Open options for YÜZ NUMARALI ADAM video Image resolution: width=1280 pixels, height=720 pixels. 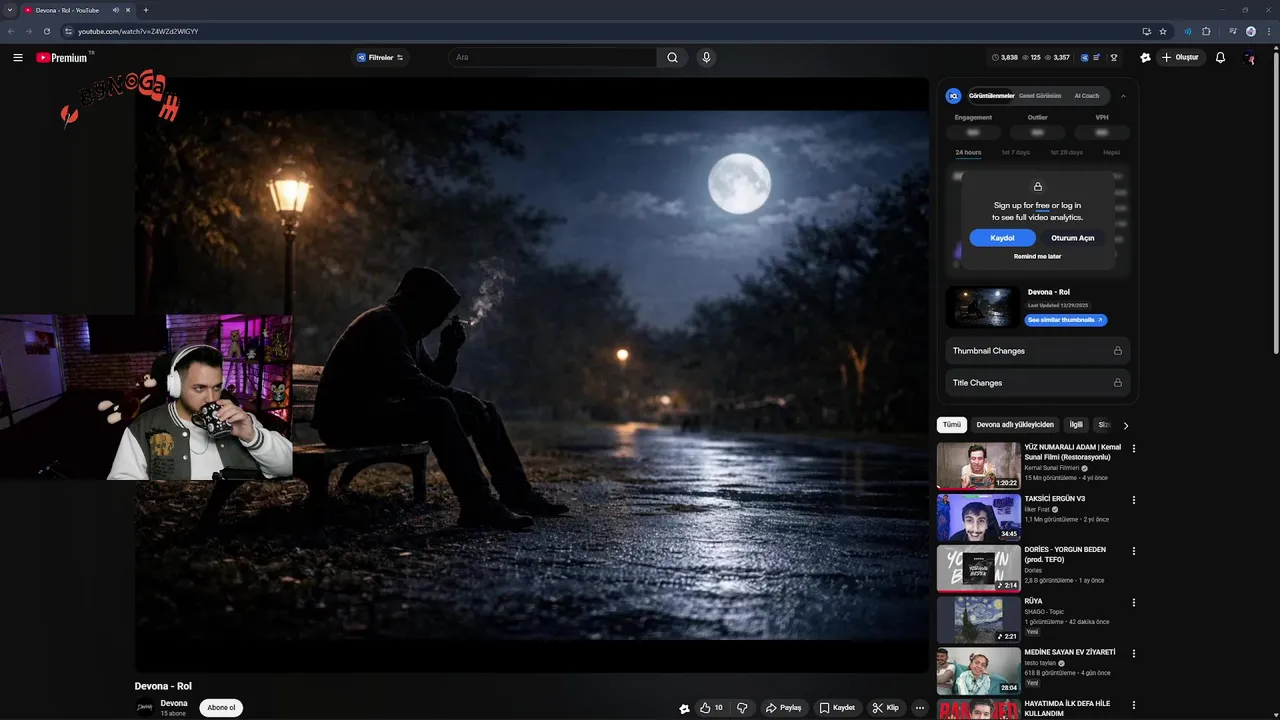point(1133,449)
